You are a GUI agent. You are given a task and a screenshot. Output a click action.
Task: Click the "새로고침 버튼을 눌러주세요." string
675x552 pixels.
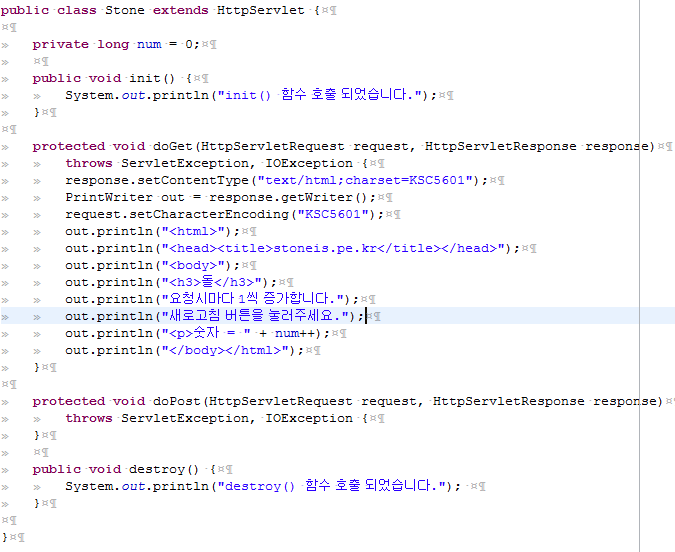click(257, 316)
